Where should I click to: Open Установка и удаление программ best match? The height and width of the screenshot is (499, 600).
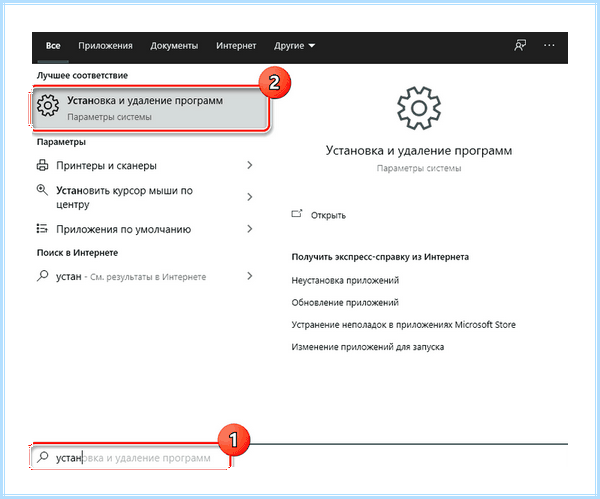pyautogui.click(x=150, y=108)
